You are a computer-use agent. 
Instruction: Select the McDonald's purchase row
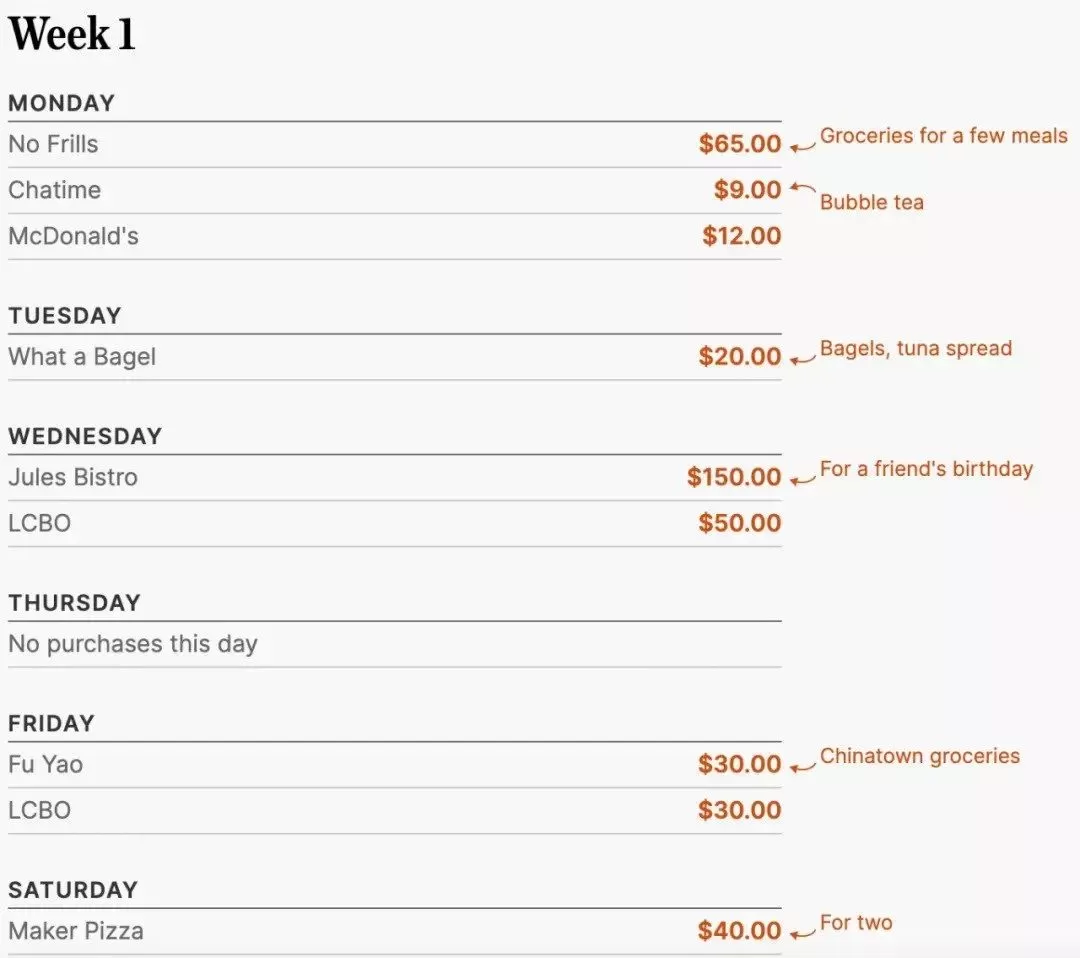tap(395, 236)
